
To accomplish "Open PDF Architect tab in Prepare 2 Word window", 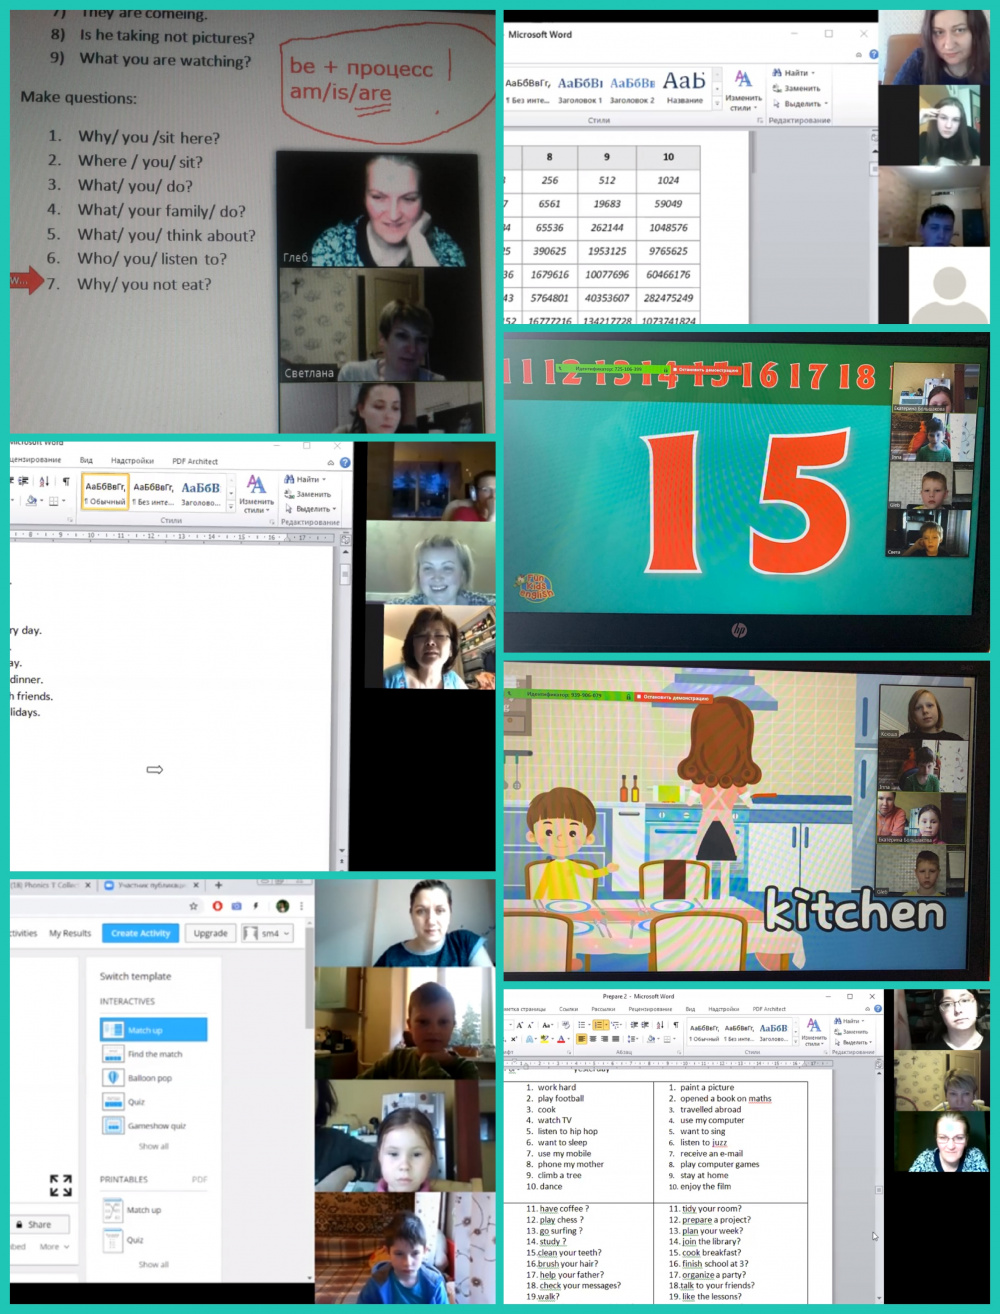I will click(769, 1009).
